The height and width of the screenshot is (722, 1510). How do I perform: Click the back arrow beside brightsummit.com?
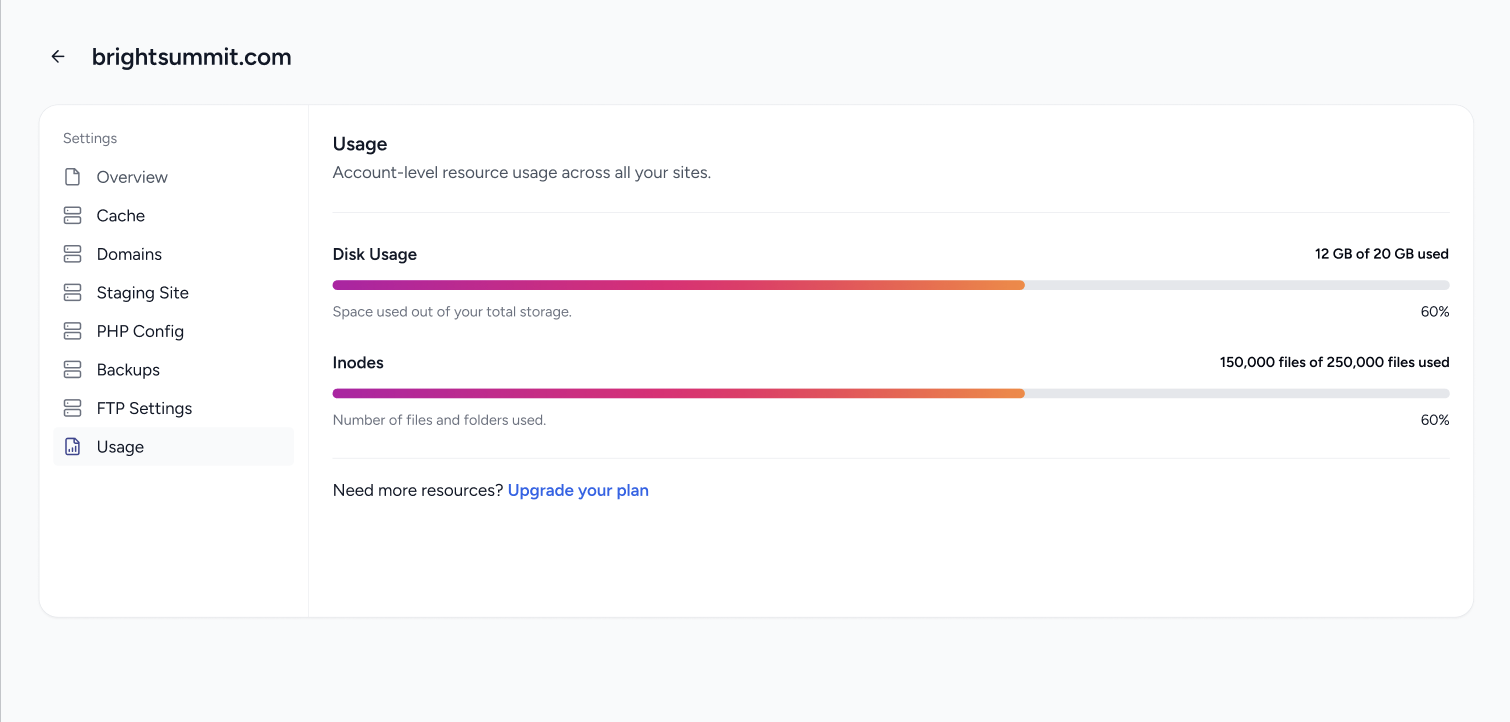pyautogui.click(x=58, y=57)
